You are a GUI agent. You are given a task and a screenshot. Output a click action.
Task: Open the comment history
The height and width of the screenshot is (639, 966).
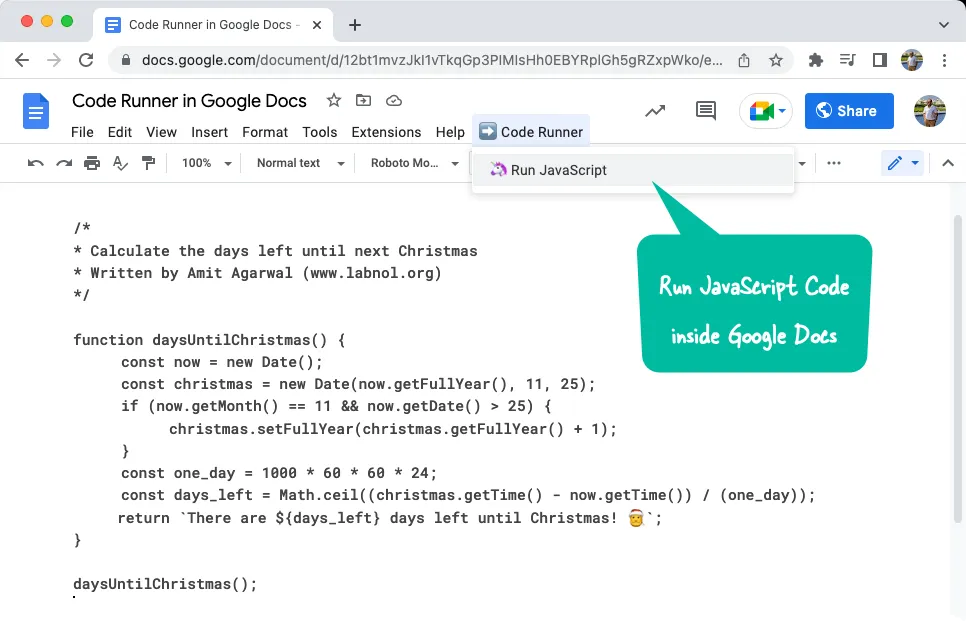point(705,110)
